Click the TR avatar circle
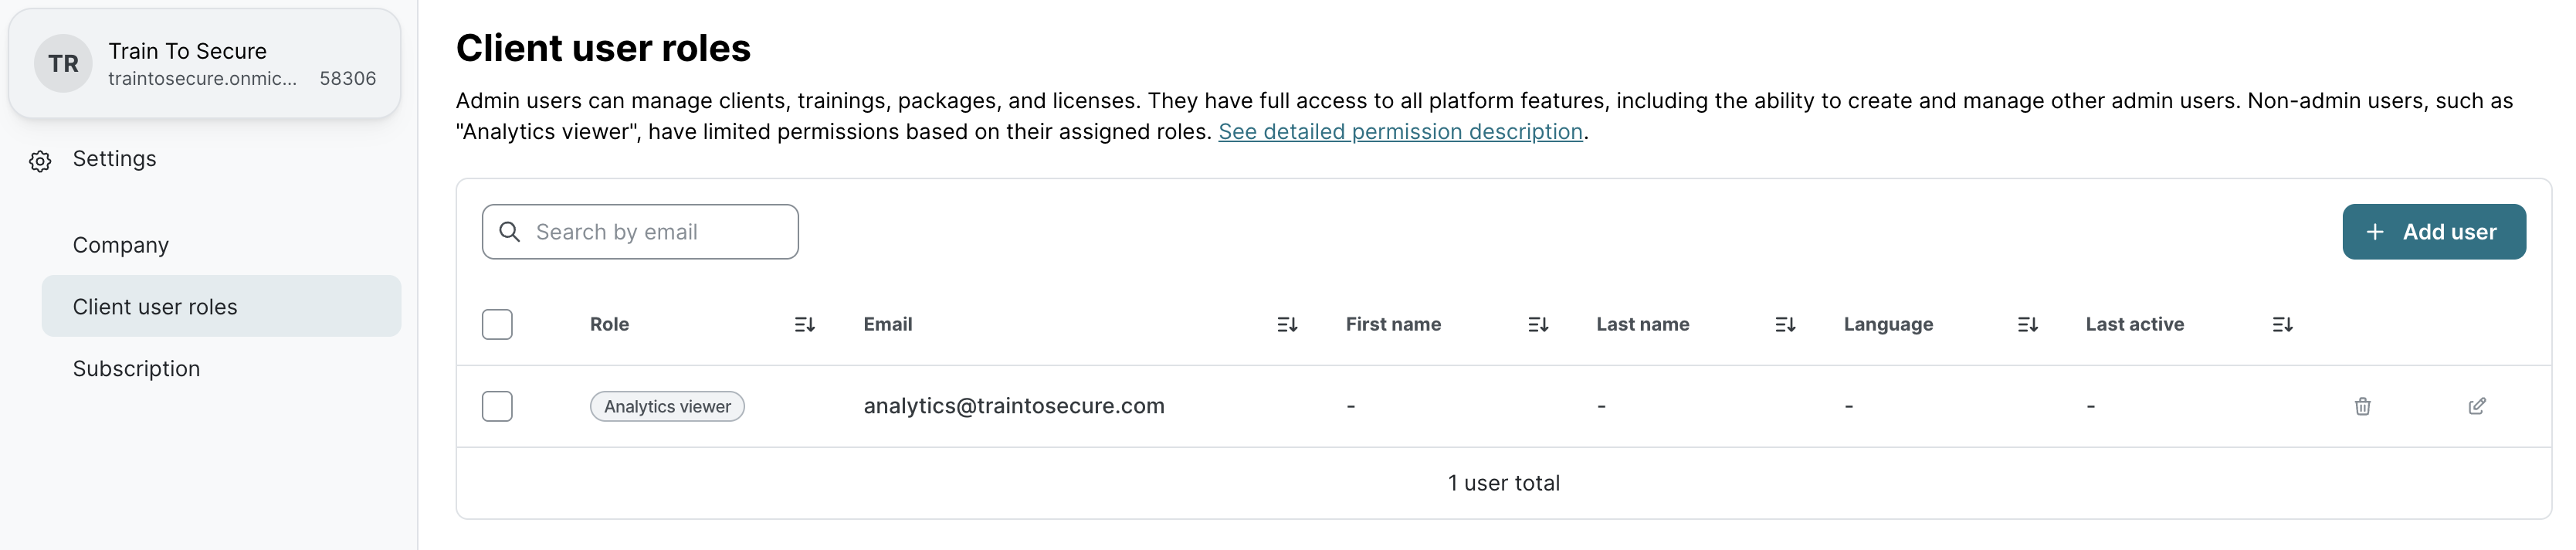Screen dimensions: 2576x550 [63, 64]
